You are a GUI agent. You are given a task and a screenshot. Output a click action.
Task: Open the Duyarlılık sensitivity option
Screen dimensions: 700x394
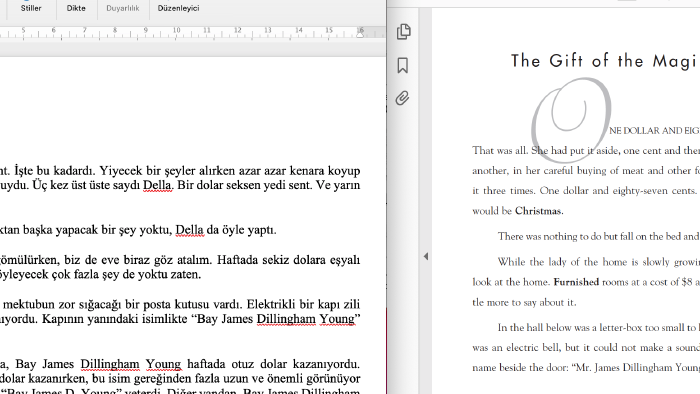click(123, 8)
